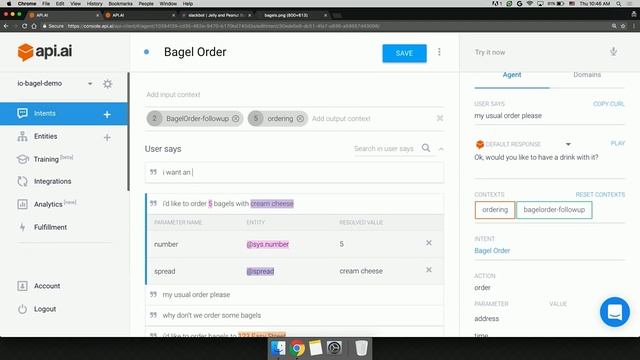Select the highlighted 'cream cheese' annotation
The width and height of the screenshot is (640, 360).
(x=272, y=204)
